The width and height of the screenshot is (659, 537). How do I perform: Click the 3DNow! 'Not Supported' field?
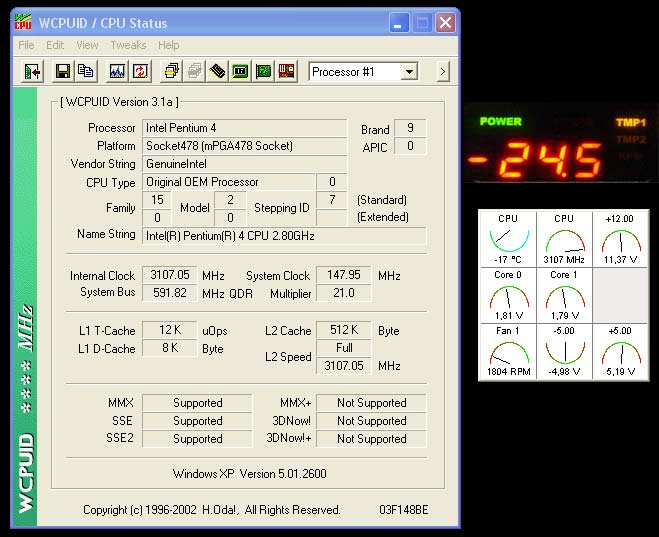tap(372, 421)
